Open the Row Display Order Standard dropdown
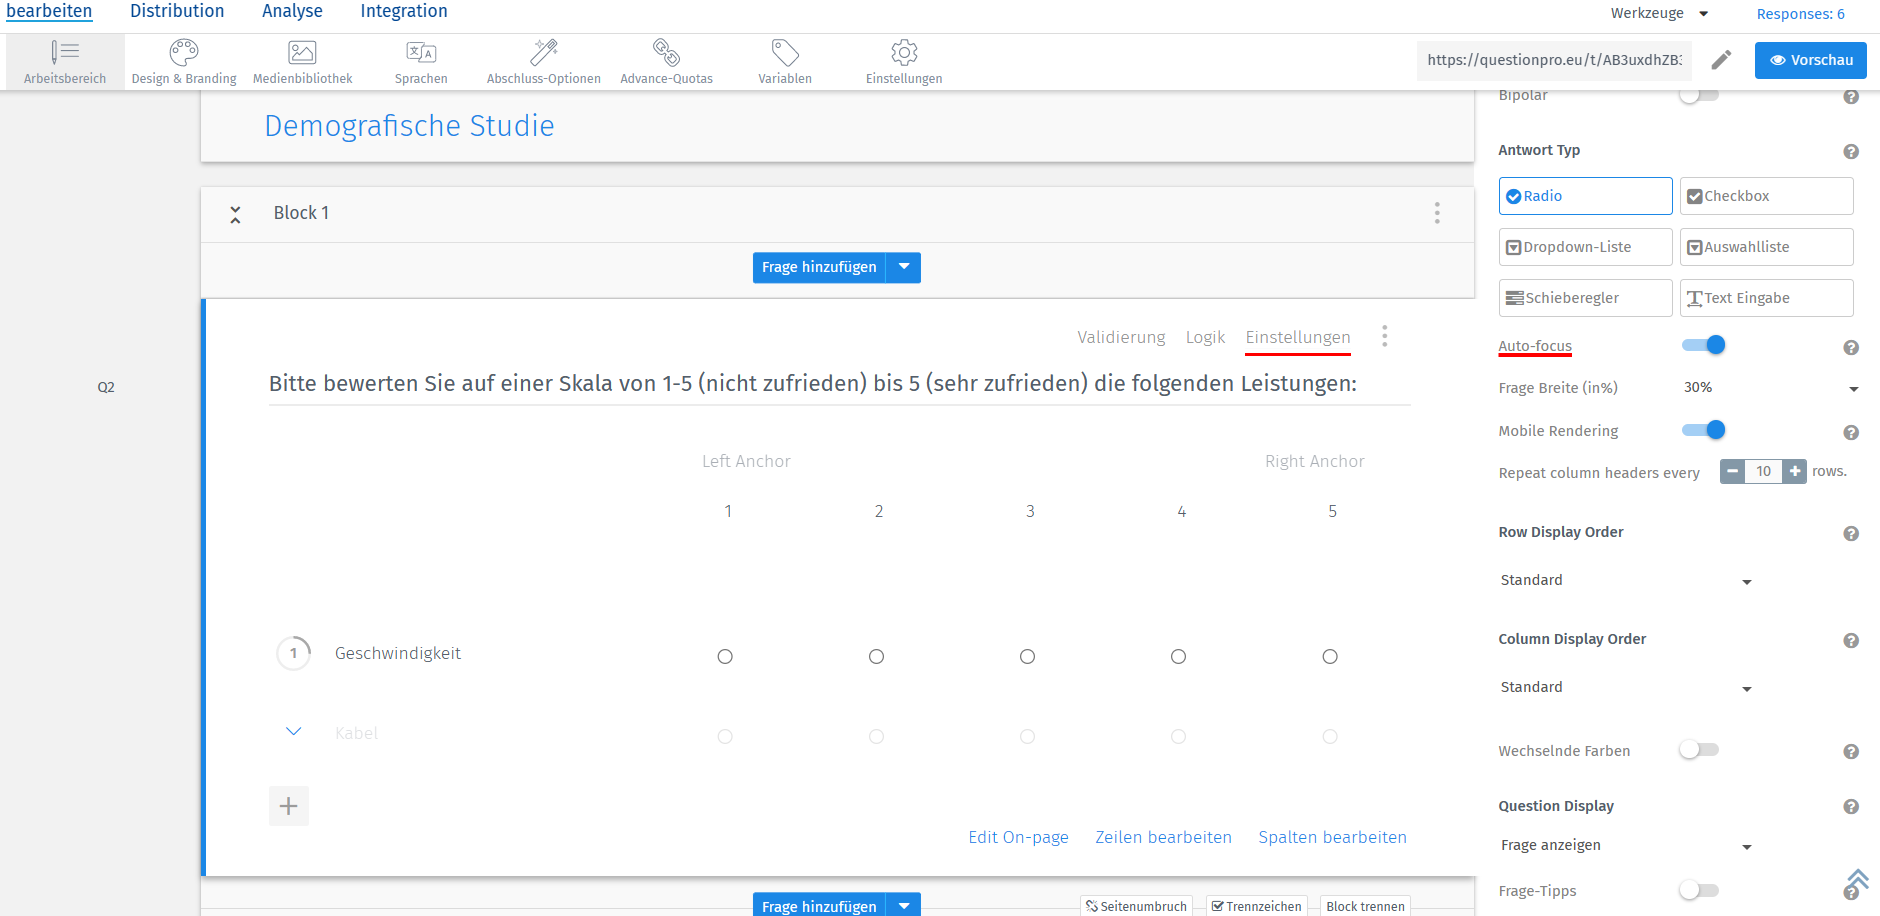 tap(1626, 581)
